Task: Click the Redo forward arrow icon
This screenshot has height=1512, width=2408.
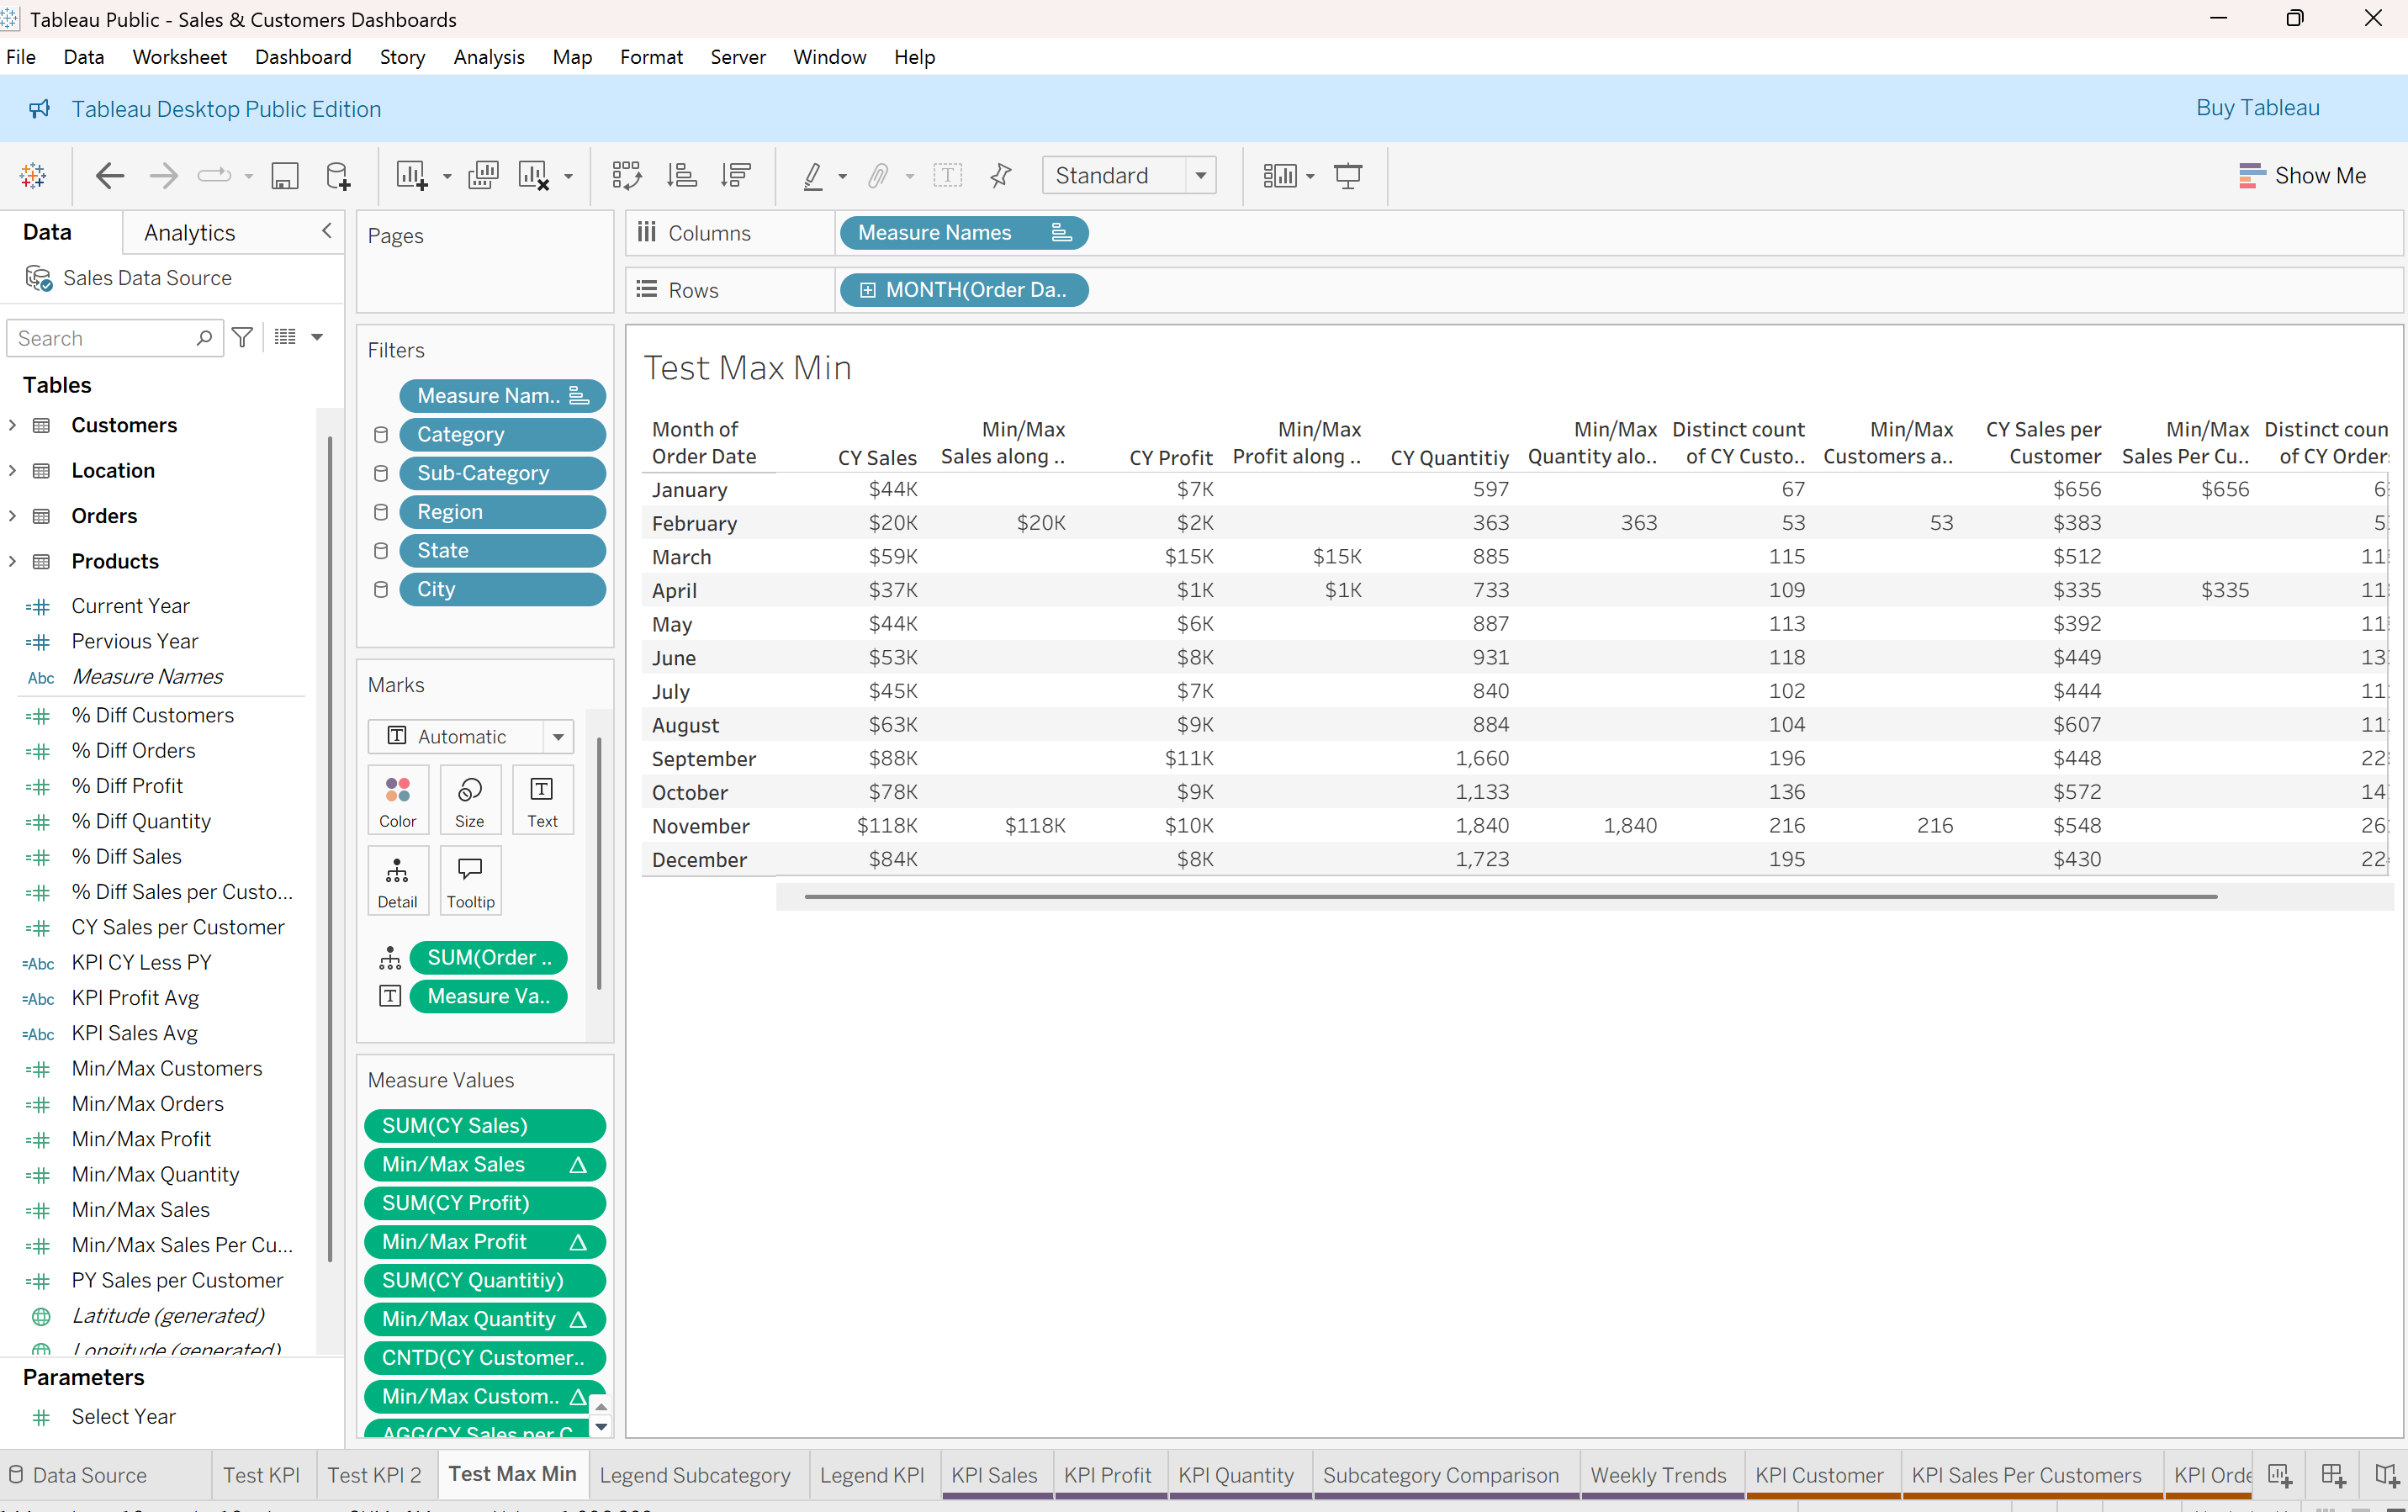Action: pyautogui.click(x=163, y=176)
